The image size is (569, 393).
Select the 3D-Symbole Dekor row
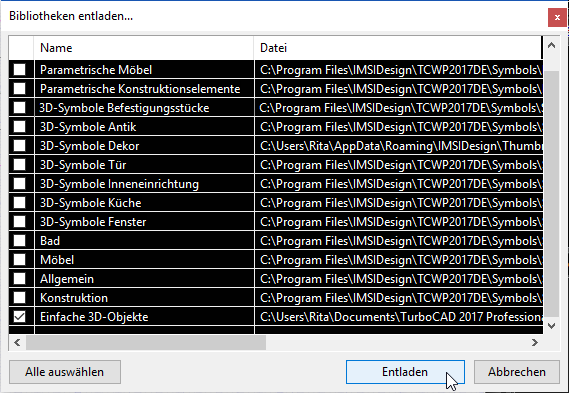(276, 146)
